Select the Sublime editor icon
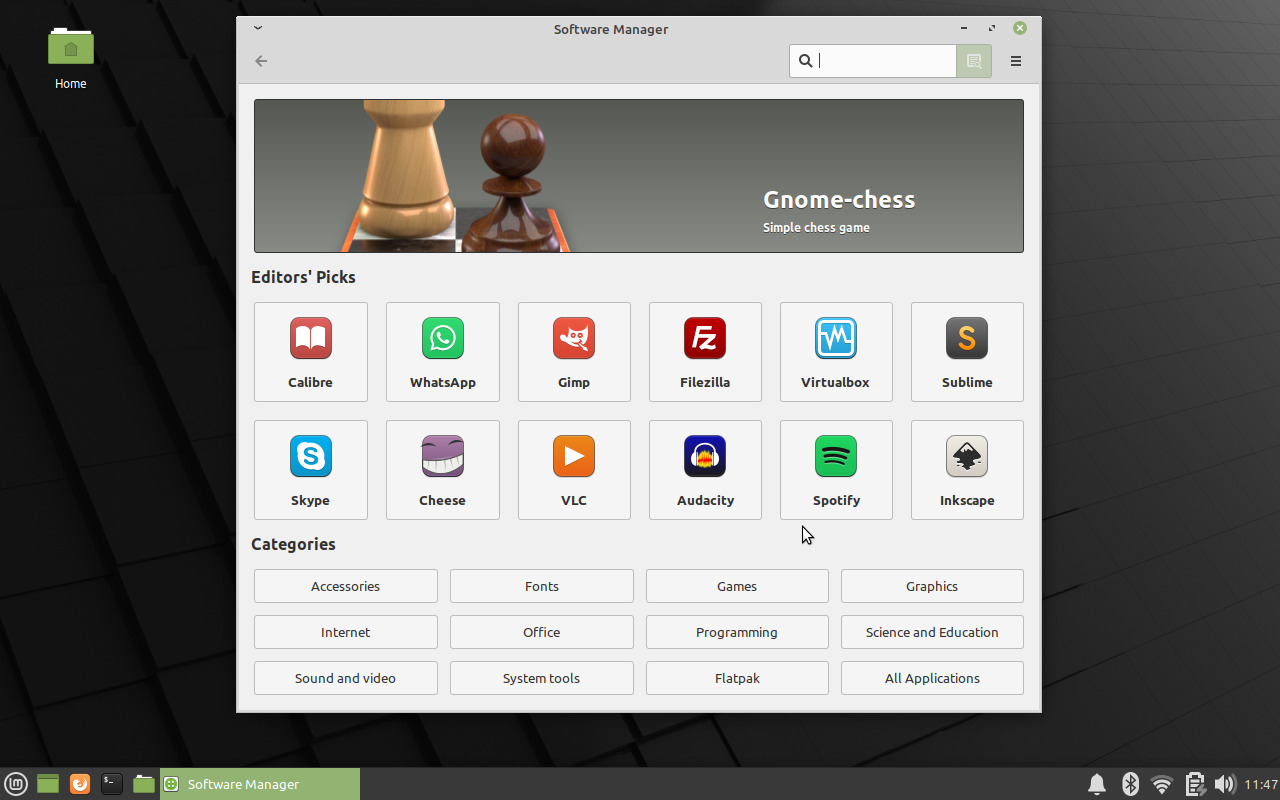The width and height of the screenshot is (1280, 800). click(x=967, y=339)
